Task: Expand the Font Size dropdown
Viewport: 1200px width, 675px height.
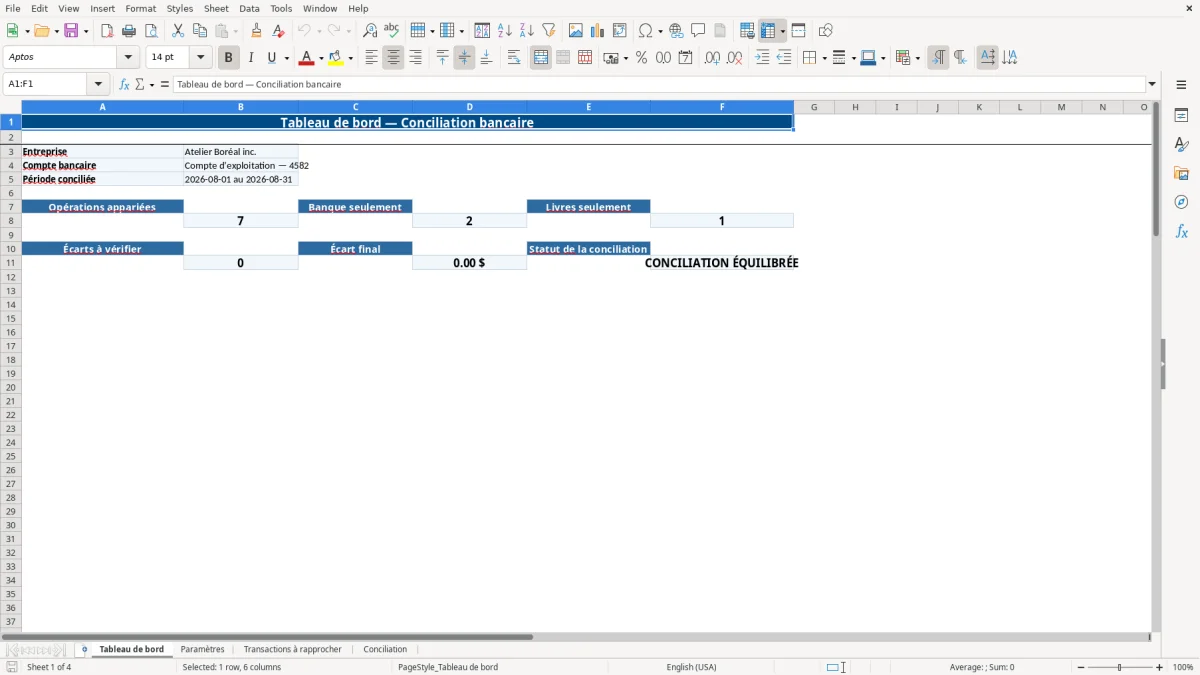Action: point(200,58)
